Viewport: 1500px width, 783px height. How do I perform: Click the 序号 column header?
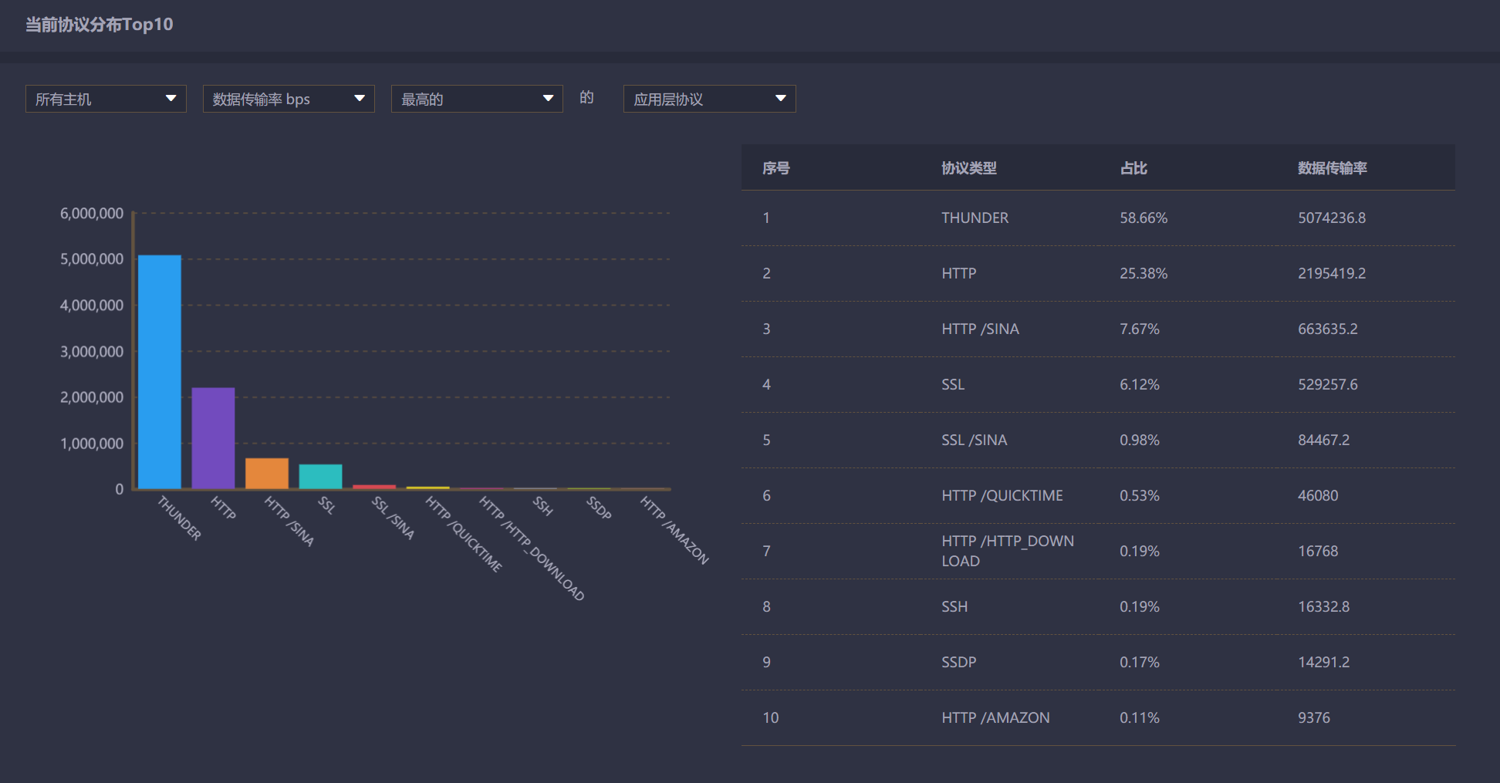pyautogui.click(x=776, y=168)
